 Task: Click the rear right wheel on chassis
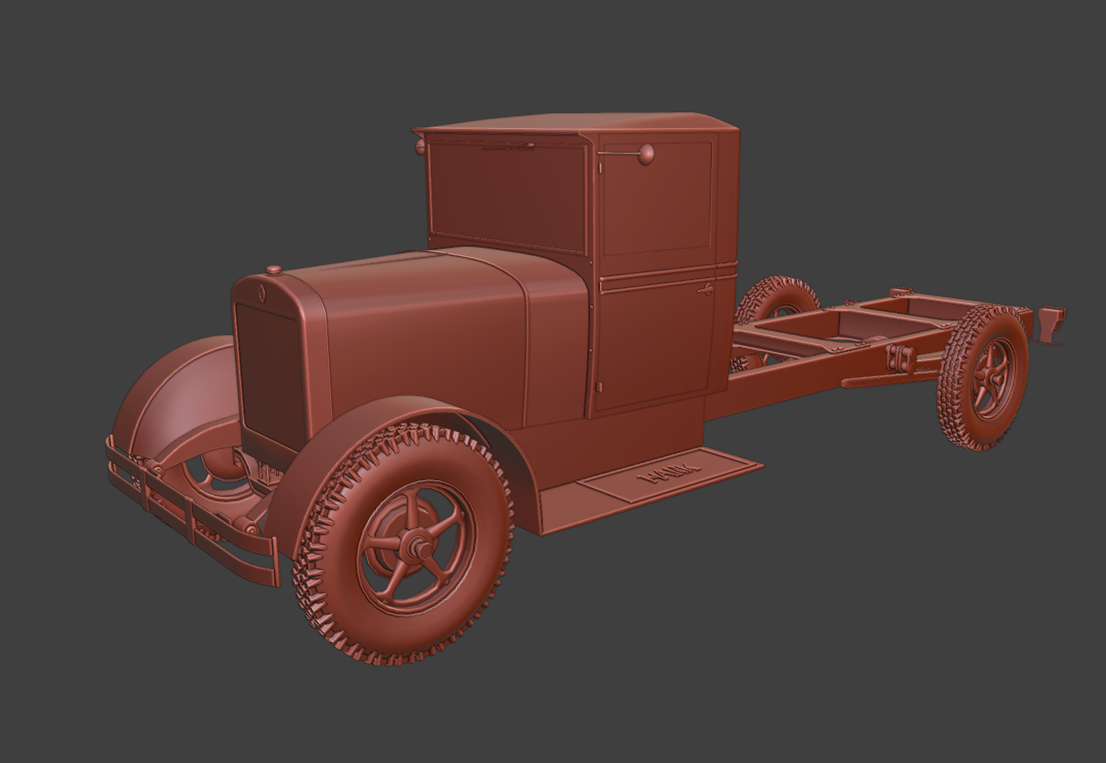pos(982,378)
